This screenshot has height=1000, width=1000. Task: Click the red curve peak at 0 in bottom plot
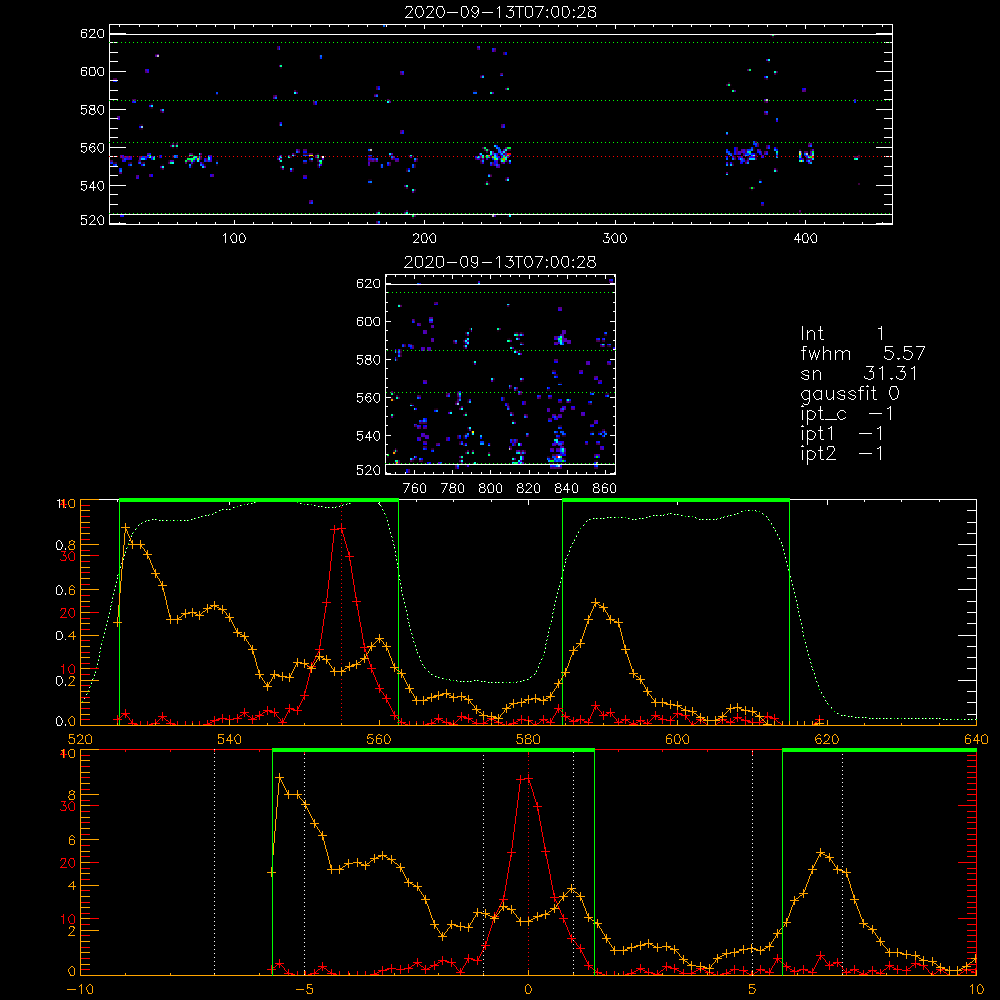pos(527,778)
